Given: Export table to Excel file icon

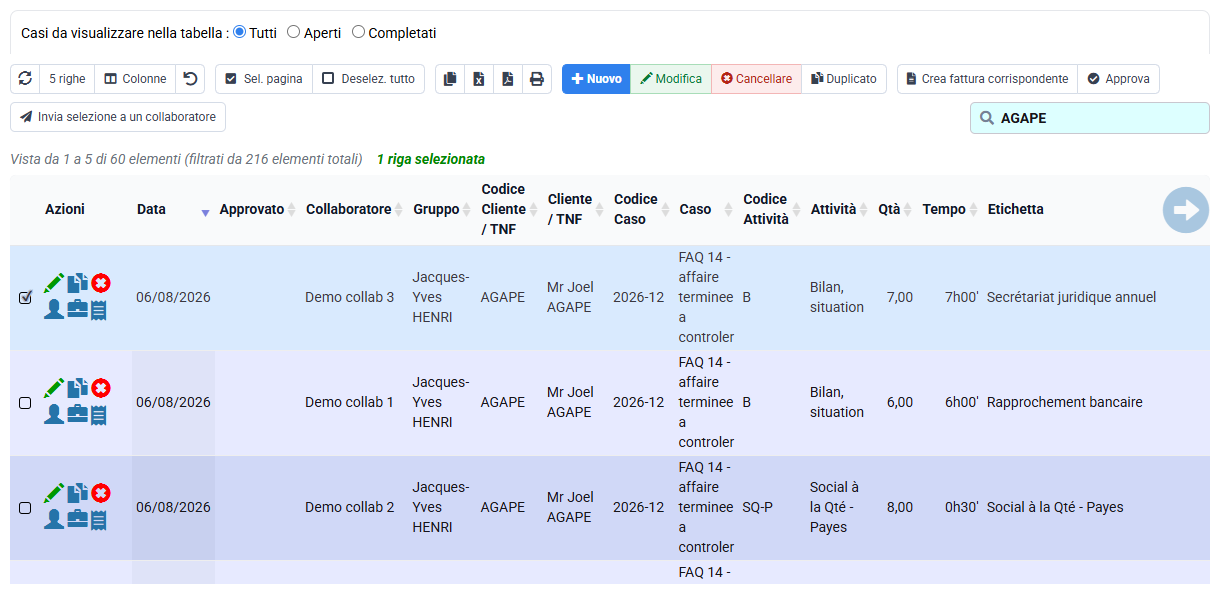Looking at the screenshot, I should click(479, 79).
